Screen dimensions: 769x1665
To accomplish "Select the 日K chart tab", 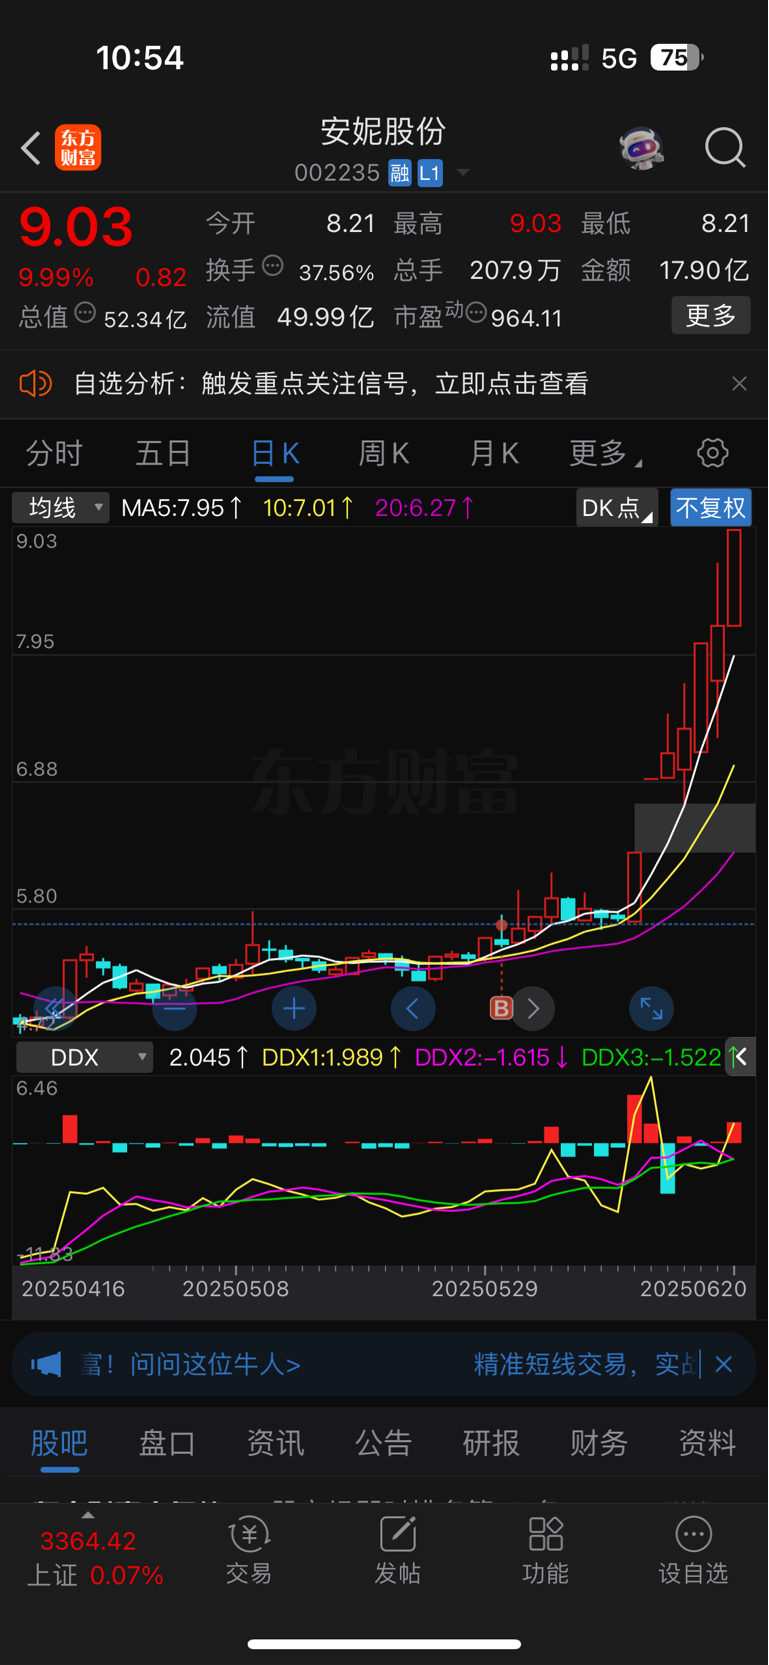I will click(x=274, y=454).
